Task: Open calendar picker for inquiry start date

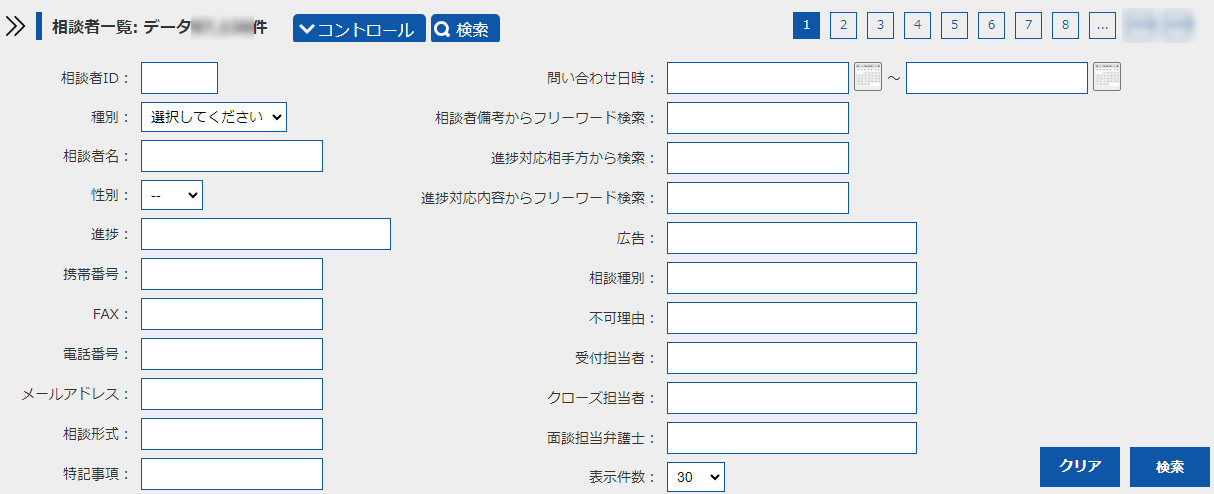Action: (868, 77)
